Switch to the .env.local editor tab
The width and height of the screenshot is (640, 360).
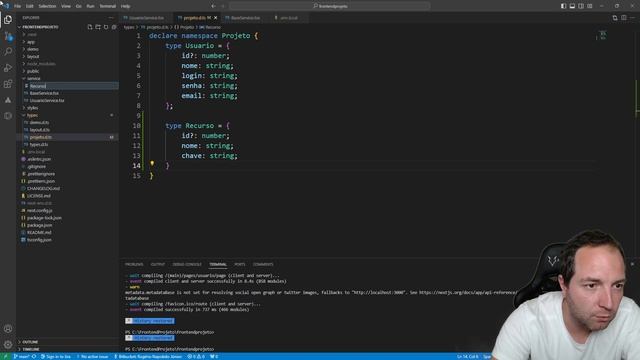point(288,18)
